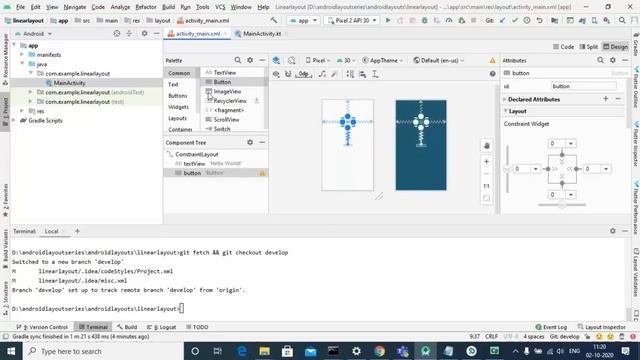This screenshot has width=640, height=360.
Task: Open the profiler gauge icon in toolbar
Action: 449,20
